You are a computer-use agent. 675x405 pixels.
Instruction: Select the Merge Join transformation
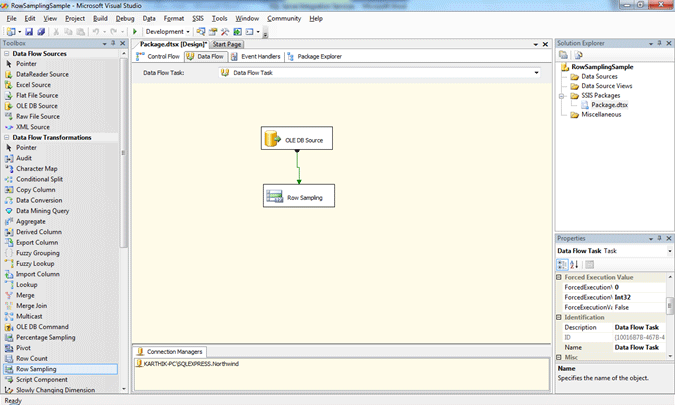click(31, 306)
